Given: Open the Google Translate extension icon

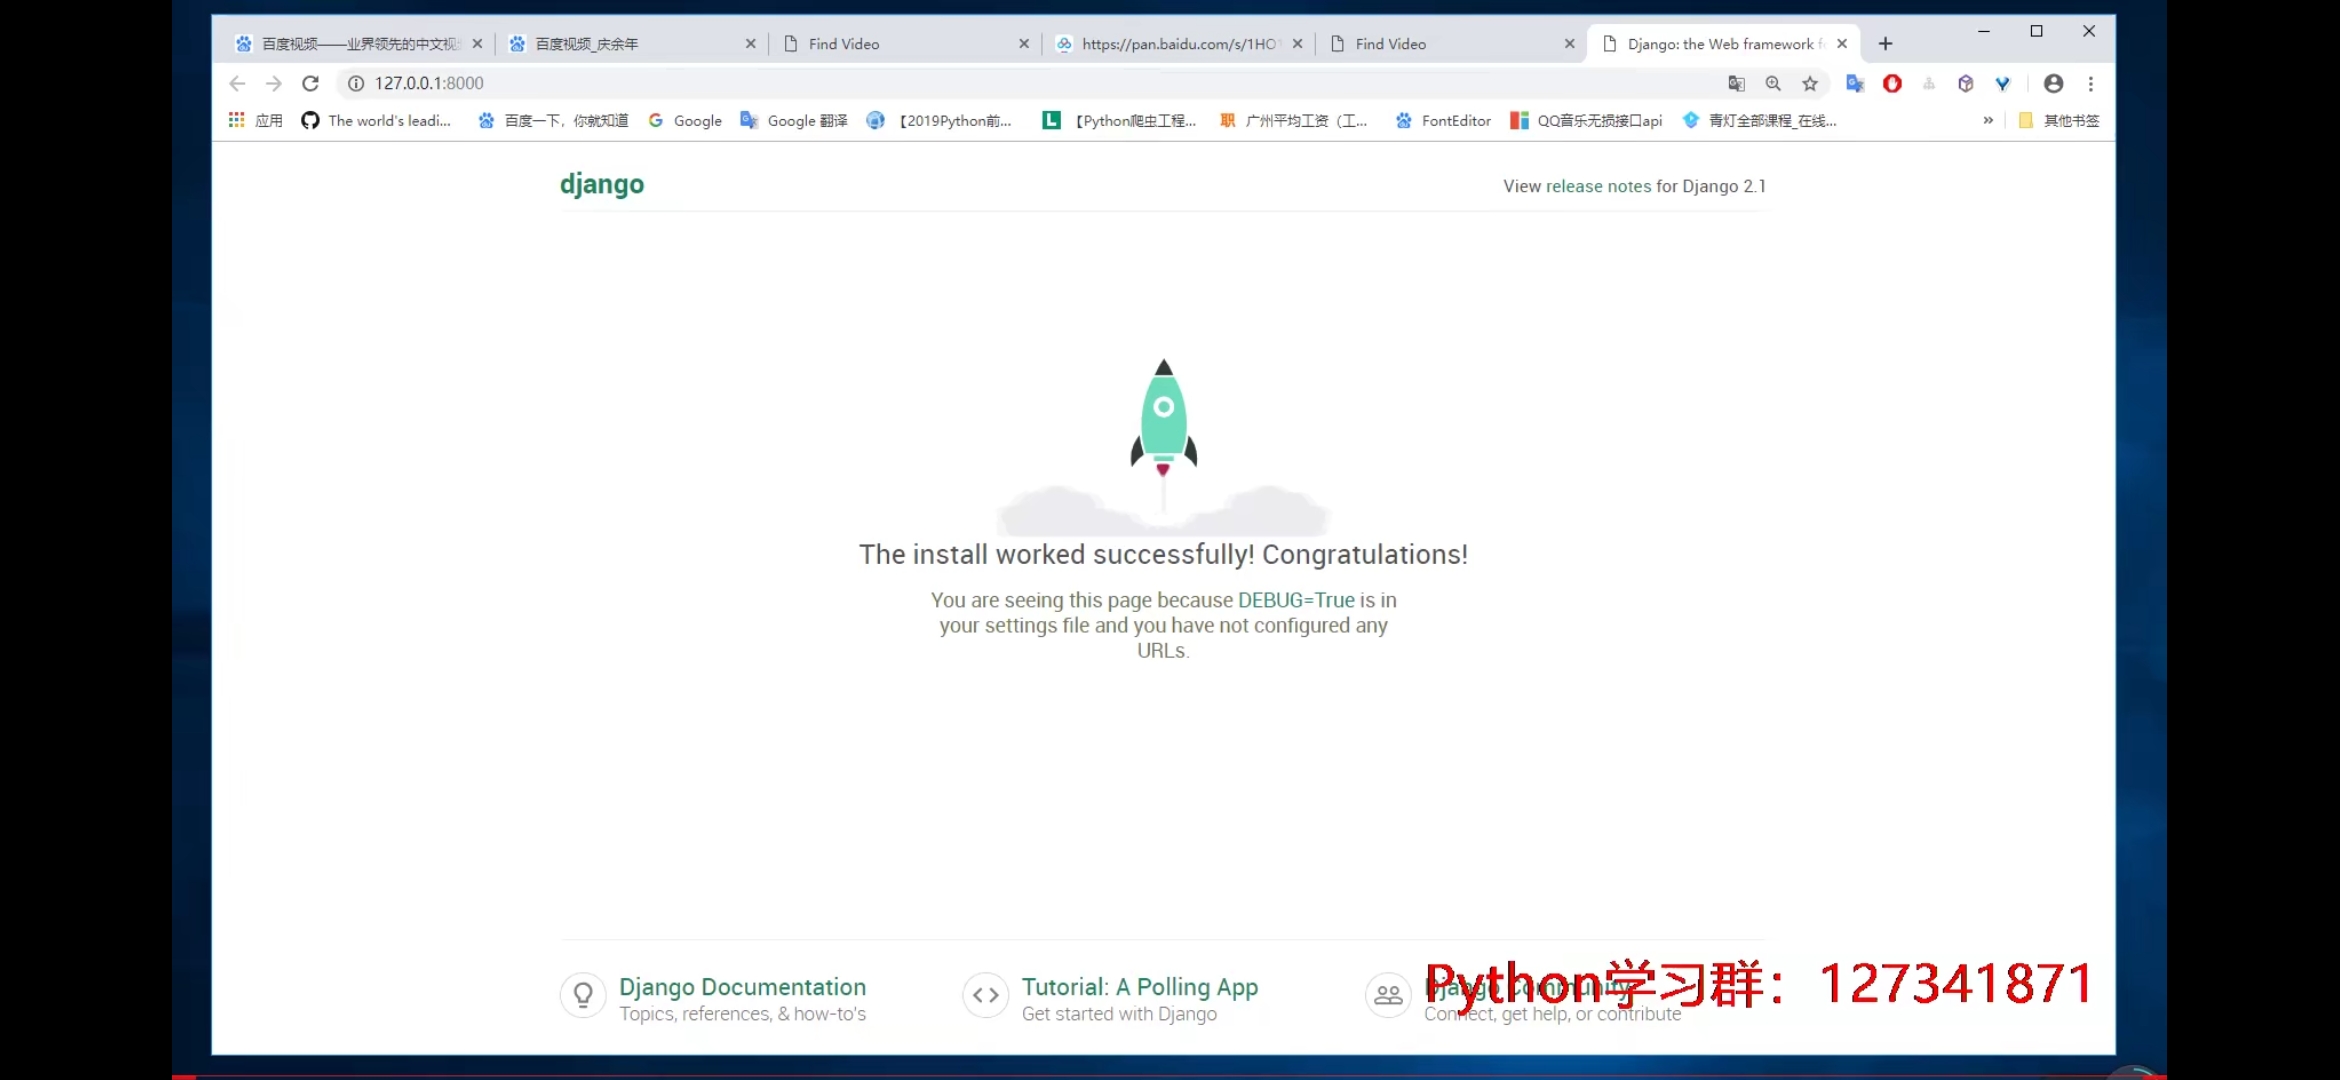Looking at the screenshot, I should click(1855, 83).
